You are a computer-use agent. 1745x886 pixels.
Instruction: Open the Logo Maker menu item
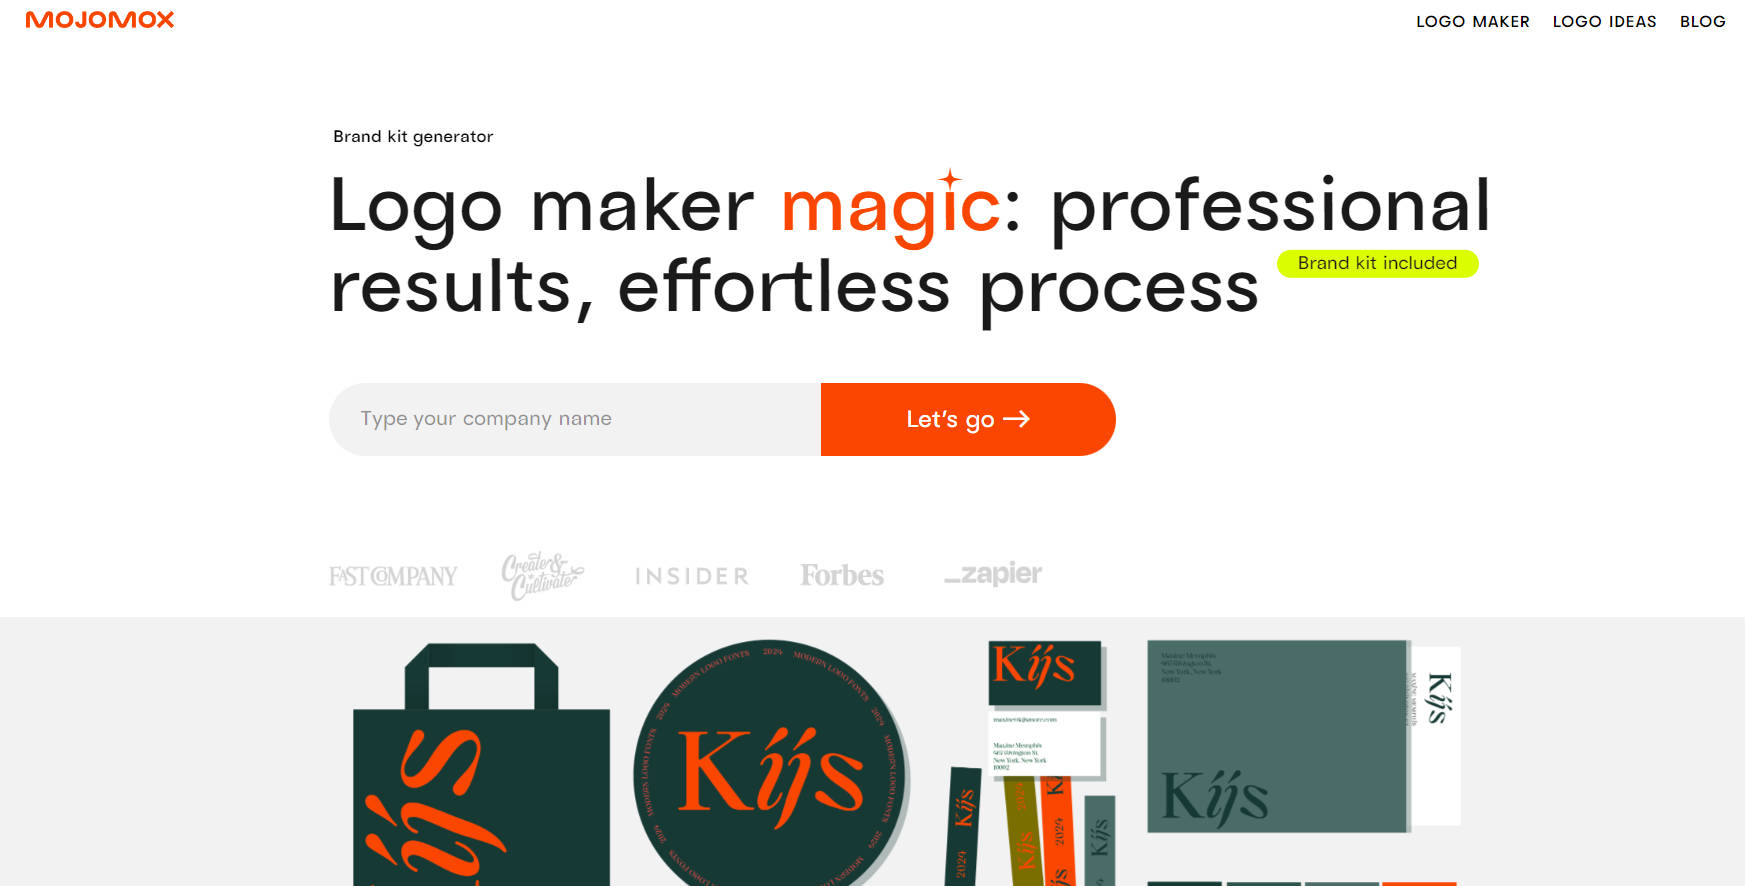tap(1472, 21)
